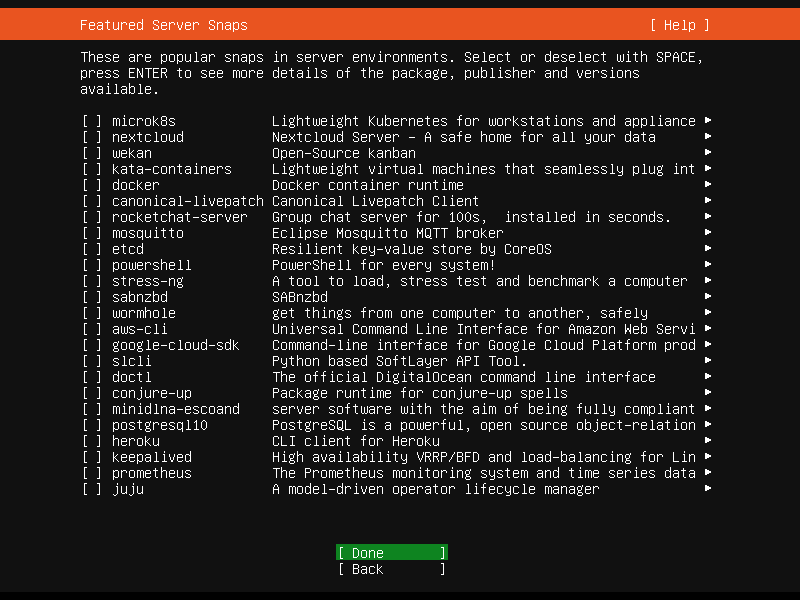
Task: Click the arrow at end of juju row
Action: pos(708,489)
